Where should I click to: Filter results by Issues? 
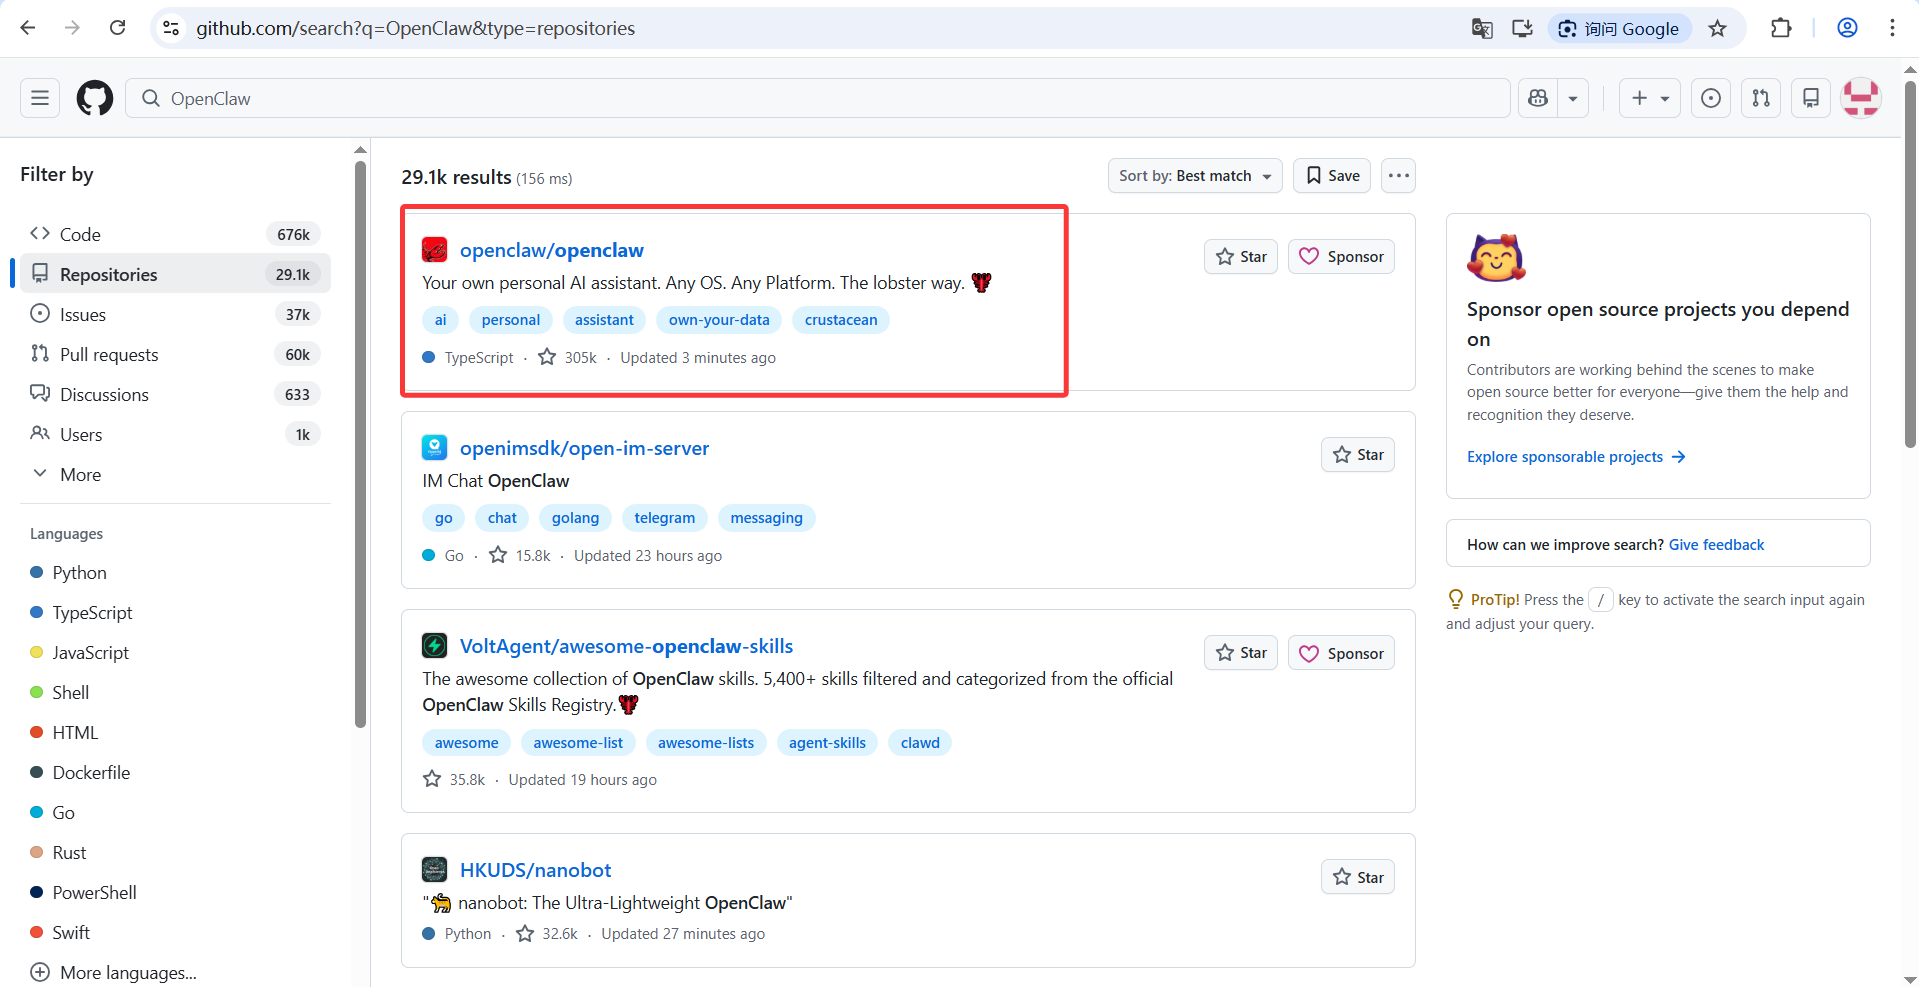point(175,314)
